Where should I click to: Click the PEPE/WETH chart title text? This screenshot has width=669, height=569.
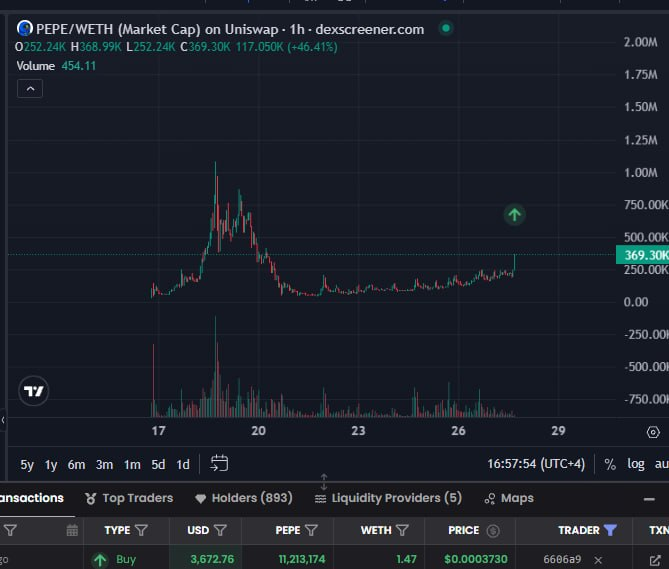click(230, 29)
